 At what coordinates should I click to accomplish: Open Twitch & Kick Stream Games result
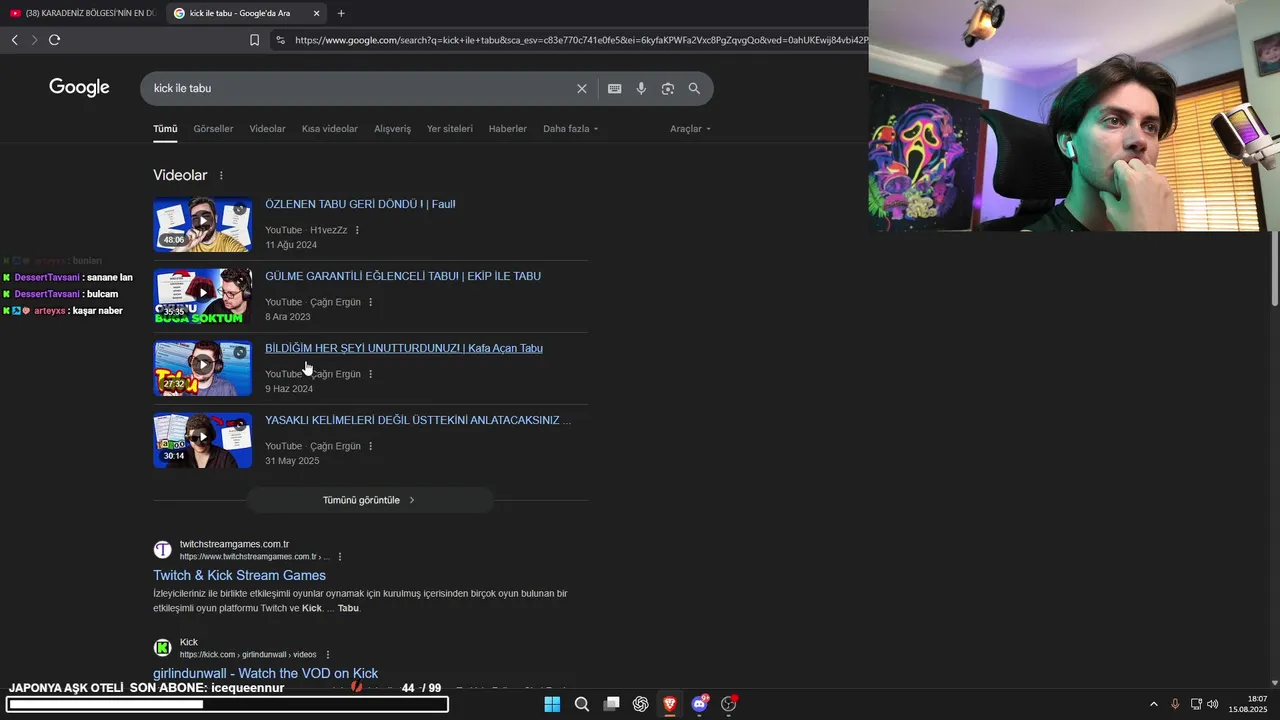click(x=239, y=575)
